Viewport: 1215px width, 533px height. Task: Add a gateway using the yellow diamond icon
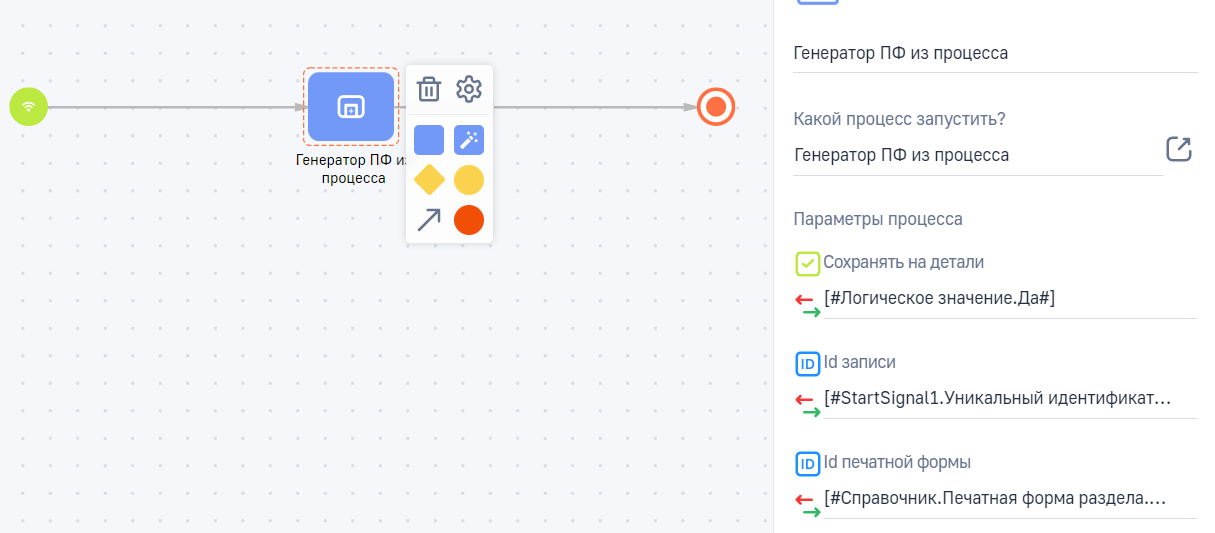click(429, 180)
